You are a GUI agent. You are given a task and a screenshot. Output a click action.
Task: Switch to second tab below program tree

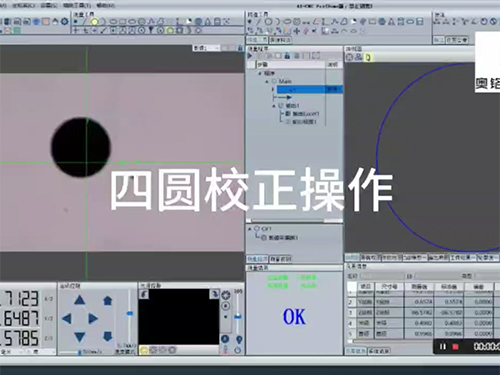(281, 259)
